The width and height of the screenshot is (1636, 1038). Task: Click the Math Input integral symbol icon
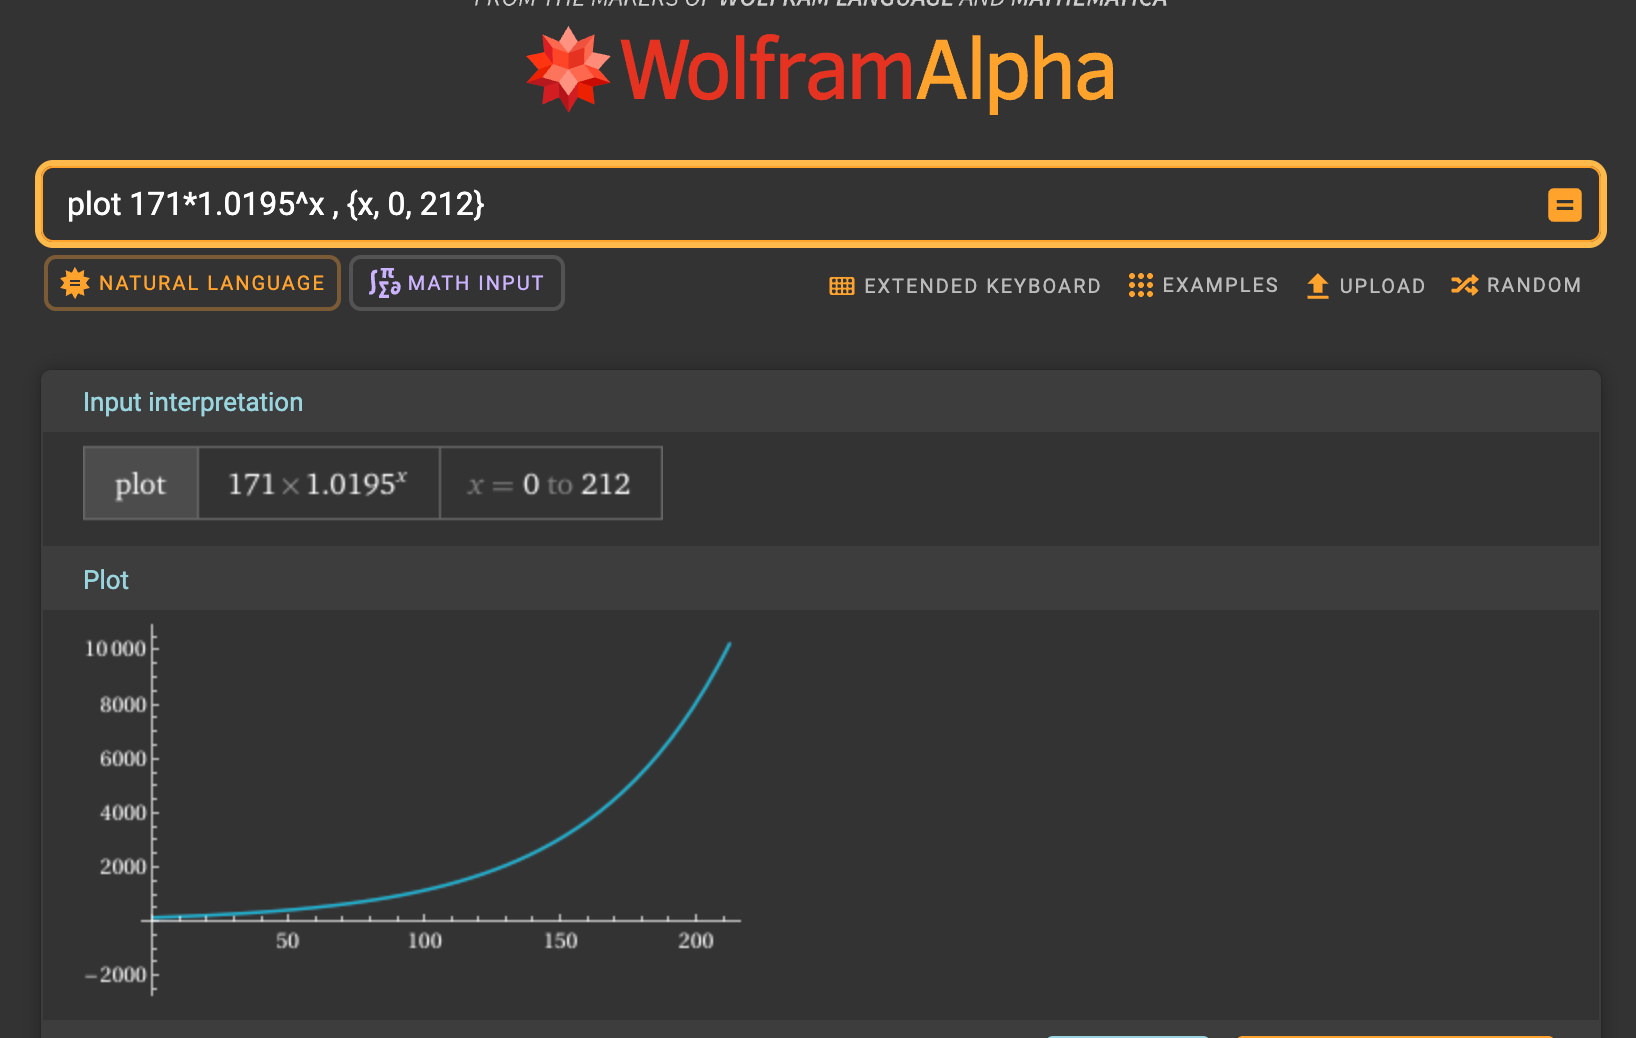[384, 283]
